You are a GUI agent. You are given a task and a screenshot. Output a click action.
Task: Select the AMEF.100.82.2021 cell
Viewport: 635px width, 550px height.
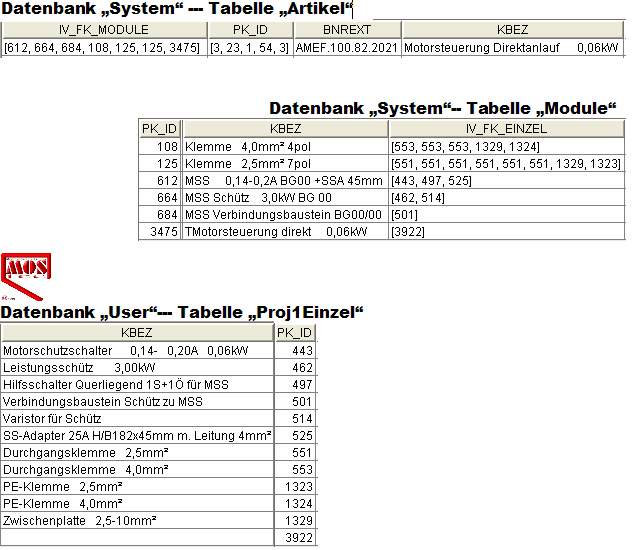click(x=347, y=47)
